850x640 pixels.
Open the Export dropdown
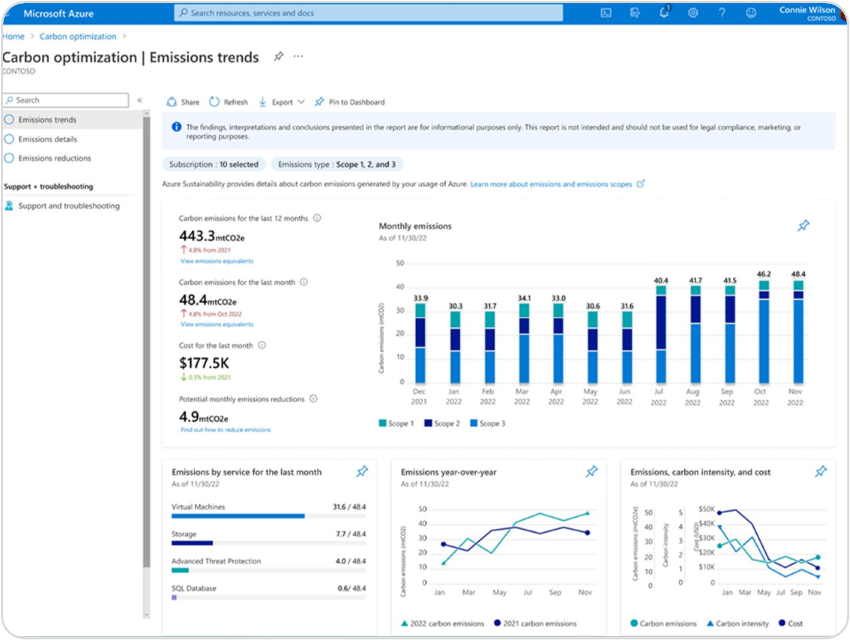pos(281,102)
